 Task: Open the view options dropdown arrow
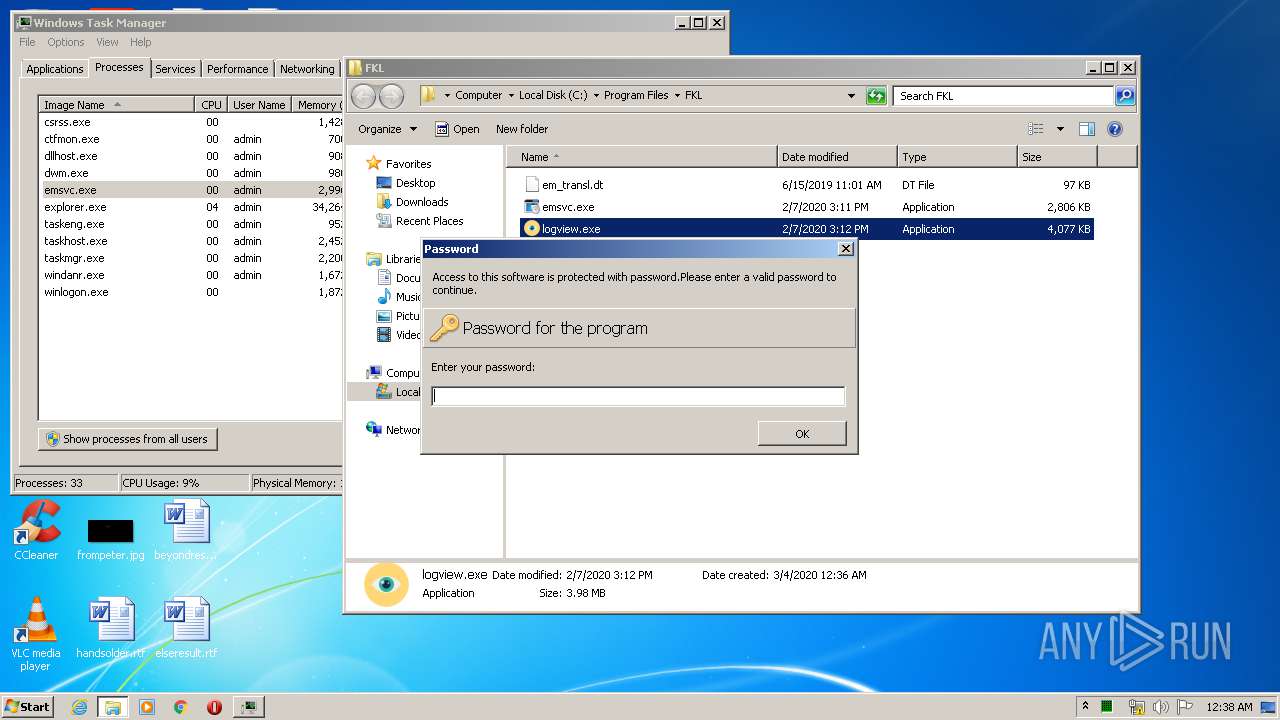[1060, 129]
